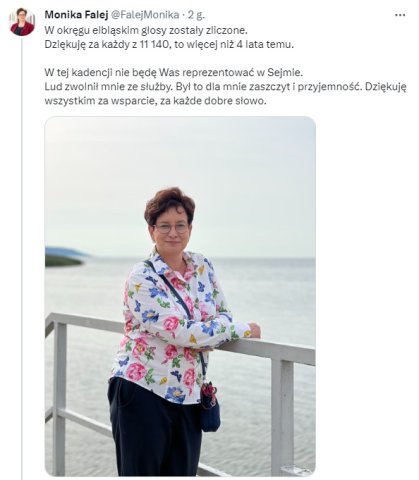Image resolution: width=419 pixels, height=480 pixels.
Task: Open Monika Falej's round profile avatar
Action: tap(22, 22)
